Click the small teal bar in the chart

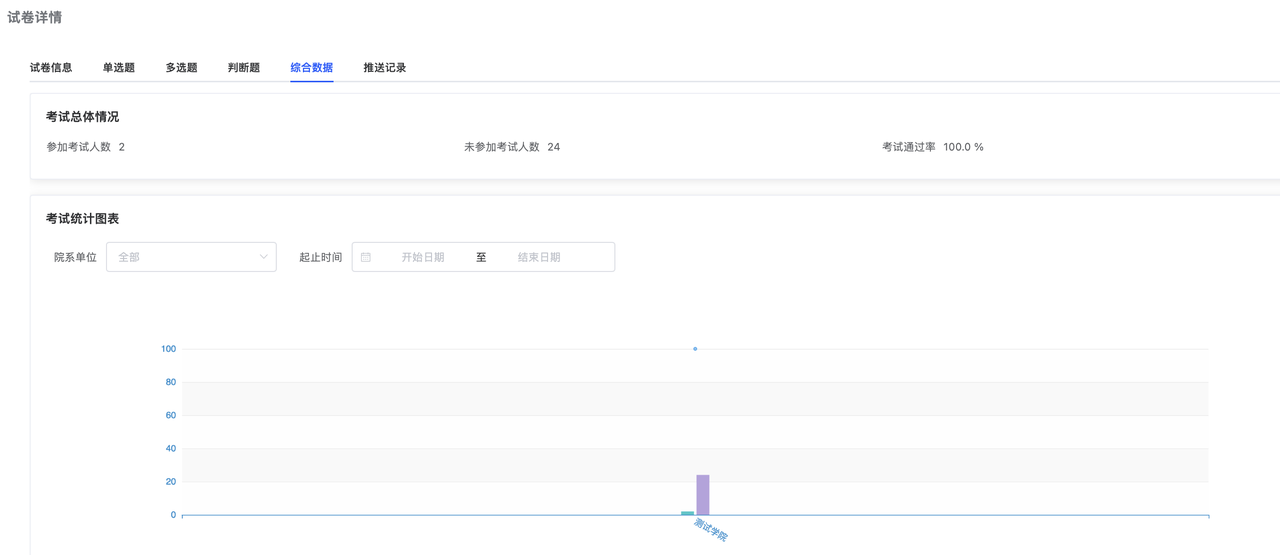pyautogui.click(x=687, y=513)
